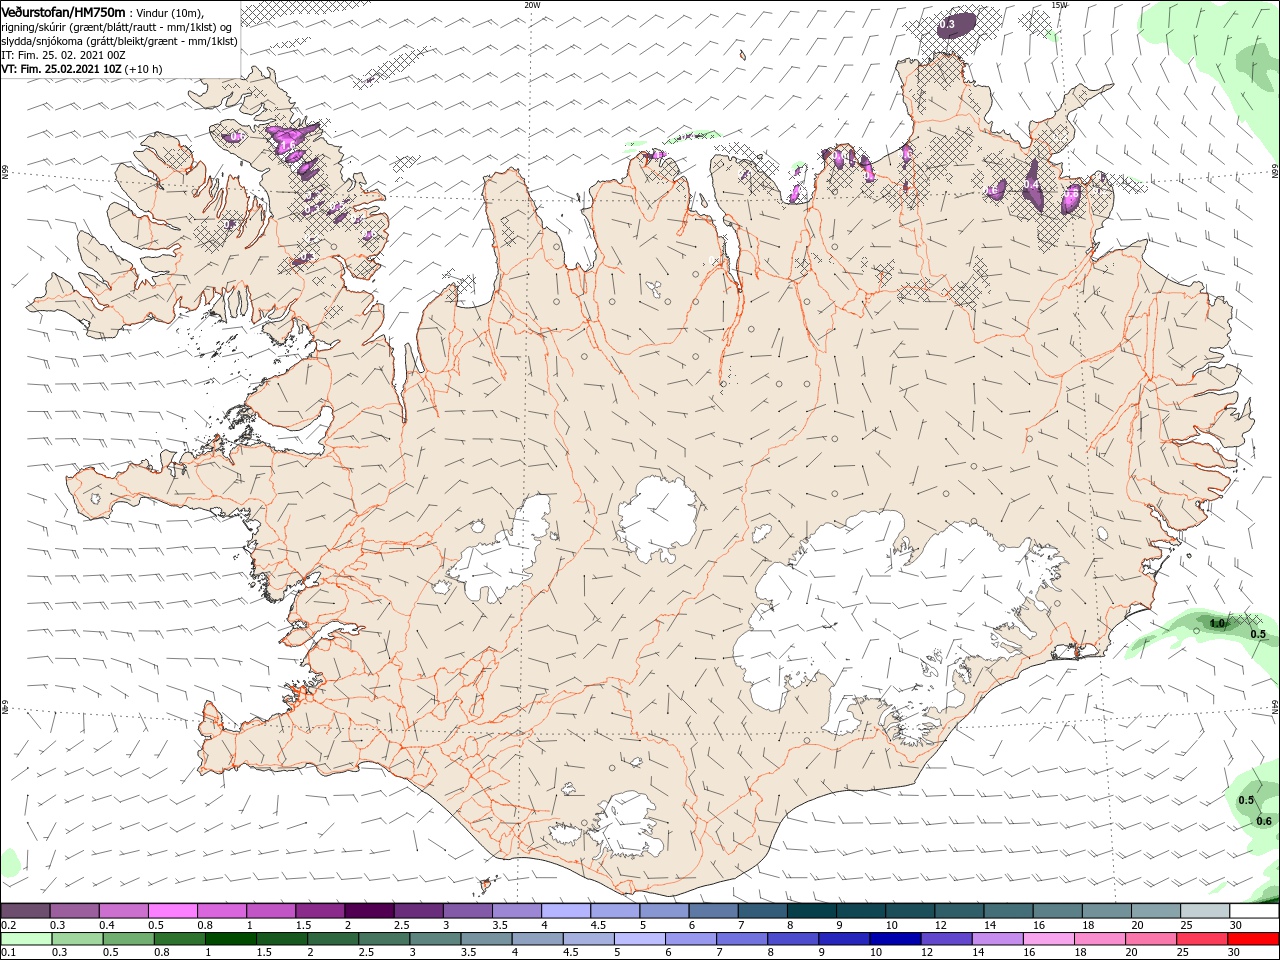Pick the bright pink 0.5 swatch in the upper legend row

coord(172,911)
